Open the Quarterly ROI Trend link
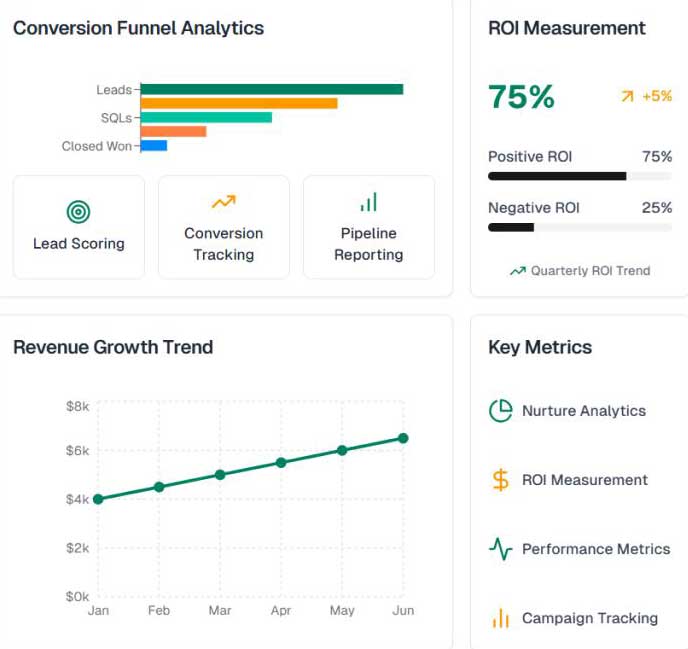Image resolution: width=688 pixels, height=649 pixels. pos(580,271)
